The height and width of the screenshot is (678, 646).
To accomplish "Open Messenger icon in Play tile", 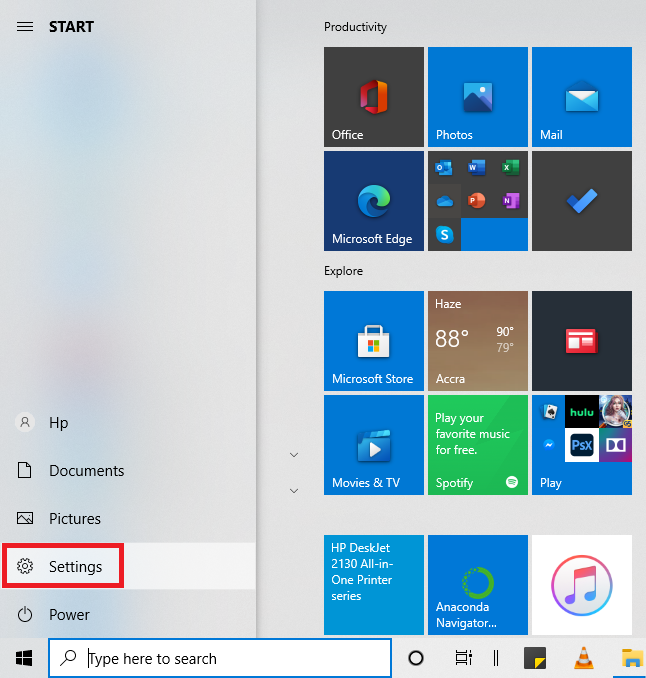I will click(549, 445).
